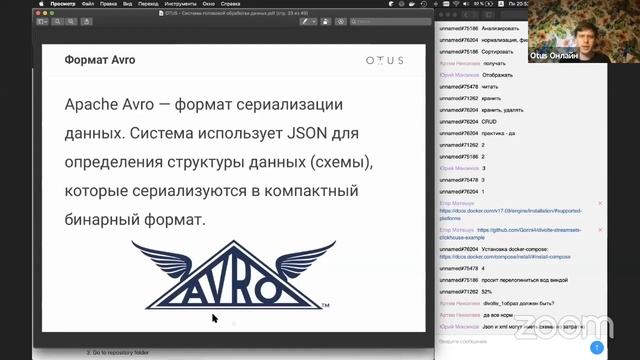Open the docs.docker.com engine installation link in chat
Image resolution: width=640 pixels, height=360 pixels.
tap(510, 215)
